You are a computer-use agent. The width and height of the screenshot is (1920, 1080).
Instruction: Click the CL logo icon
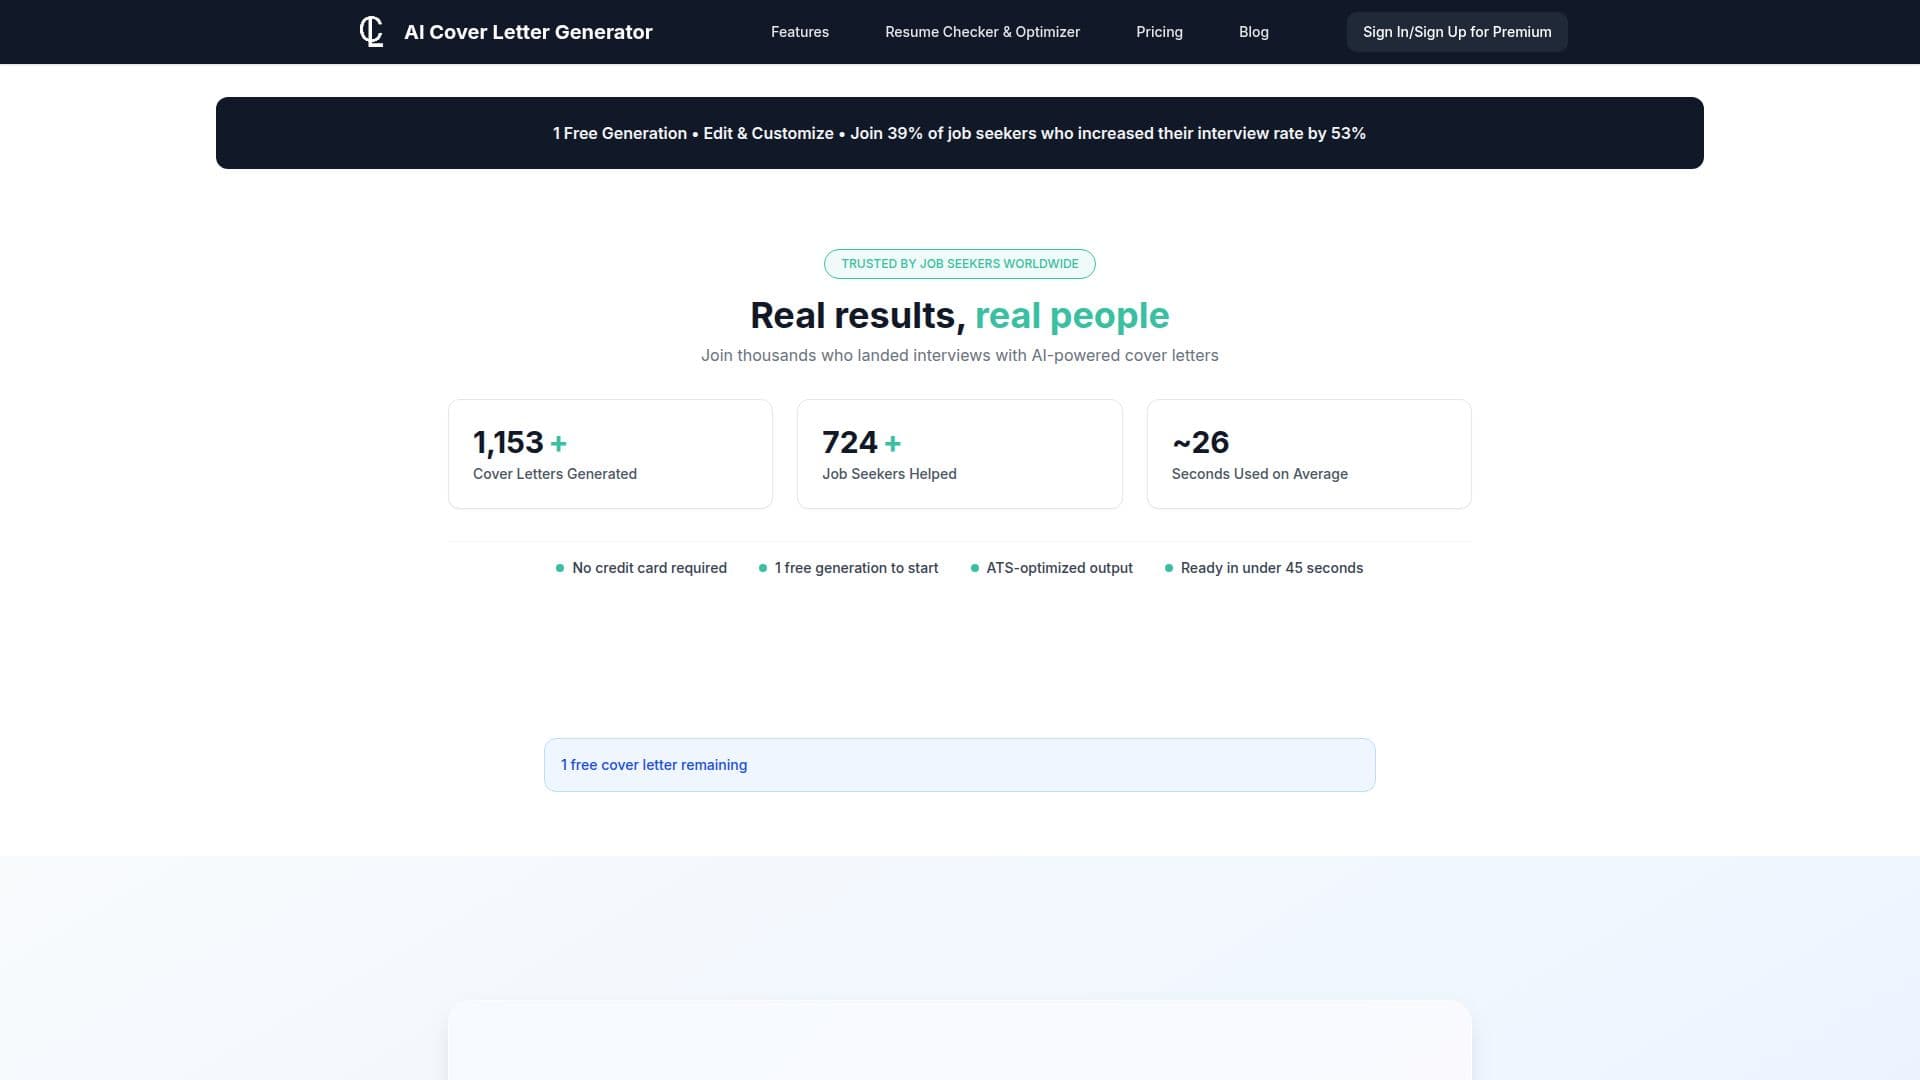click(x=371, y=32)
